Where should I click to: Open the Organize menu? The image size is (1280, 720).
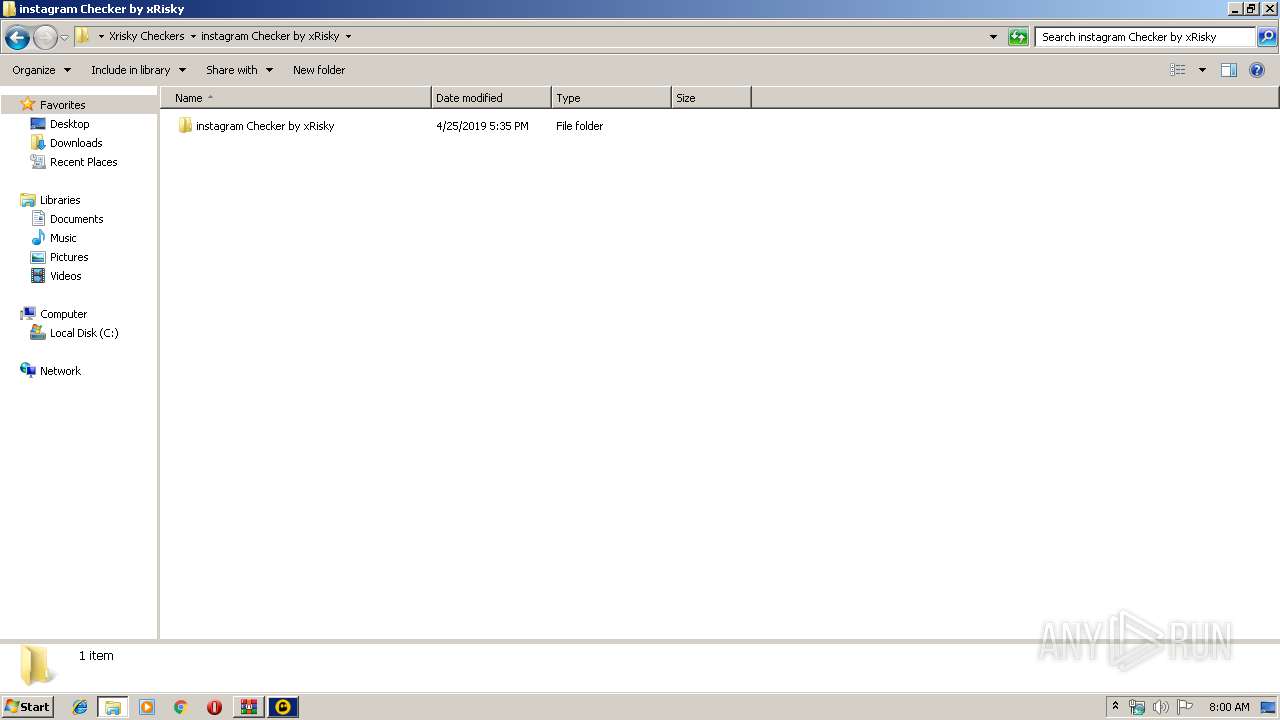(x=41, y=70)
